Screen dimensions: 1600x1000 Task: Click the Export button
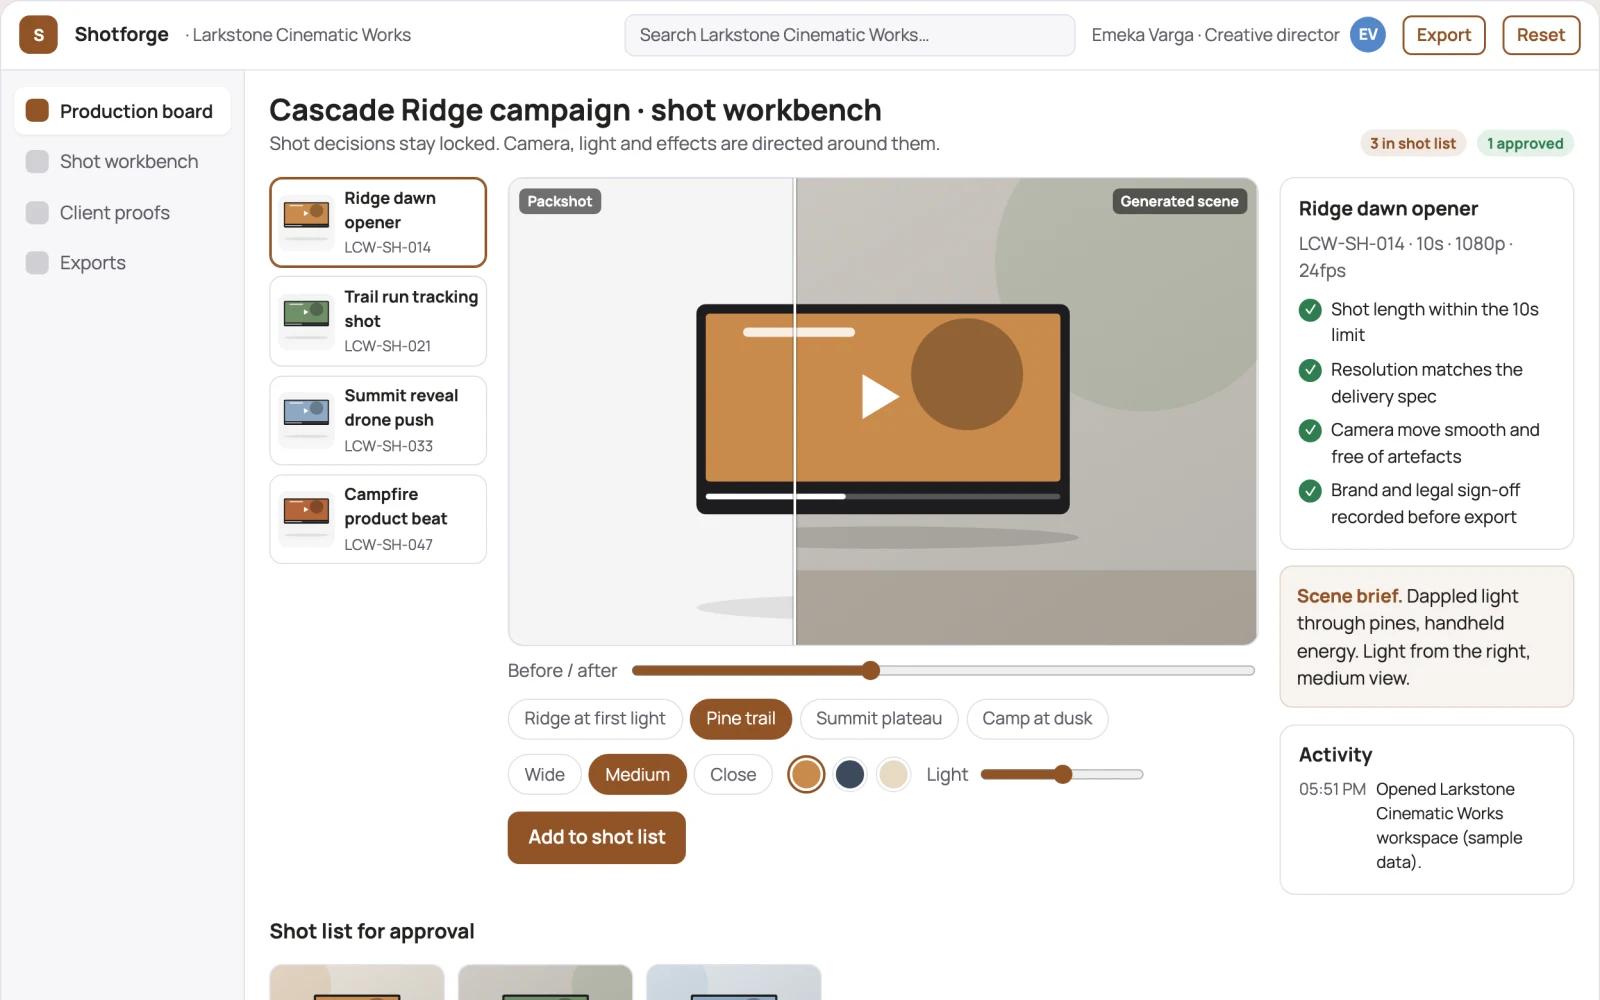(1444, 35)
